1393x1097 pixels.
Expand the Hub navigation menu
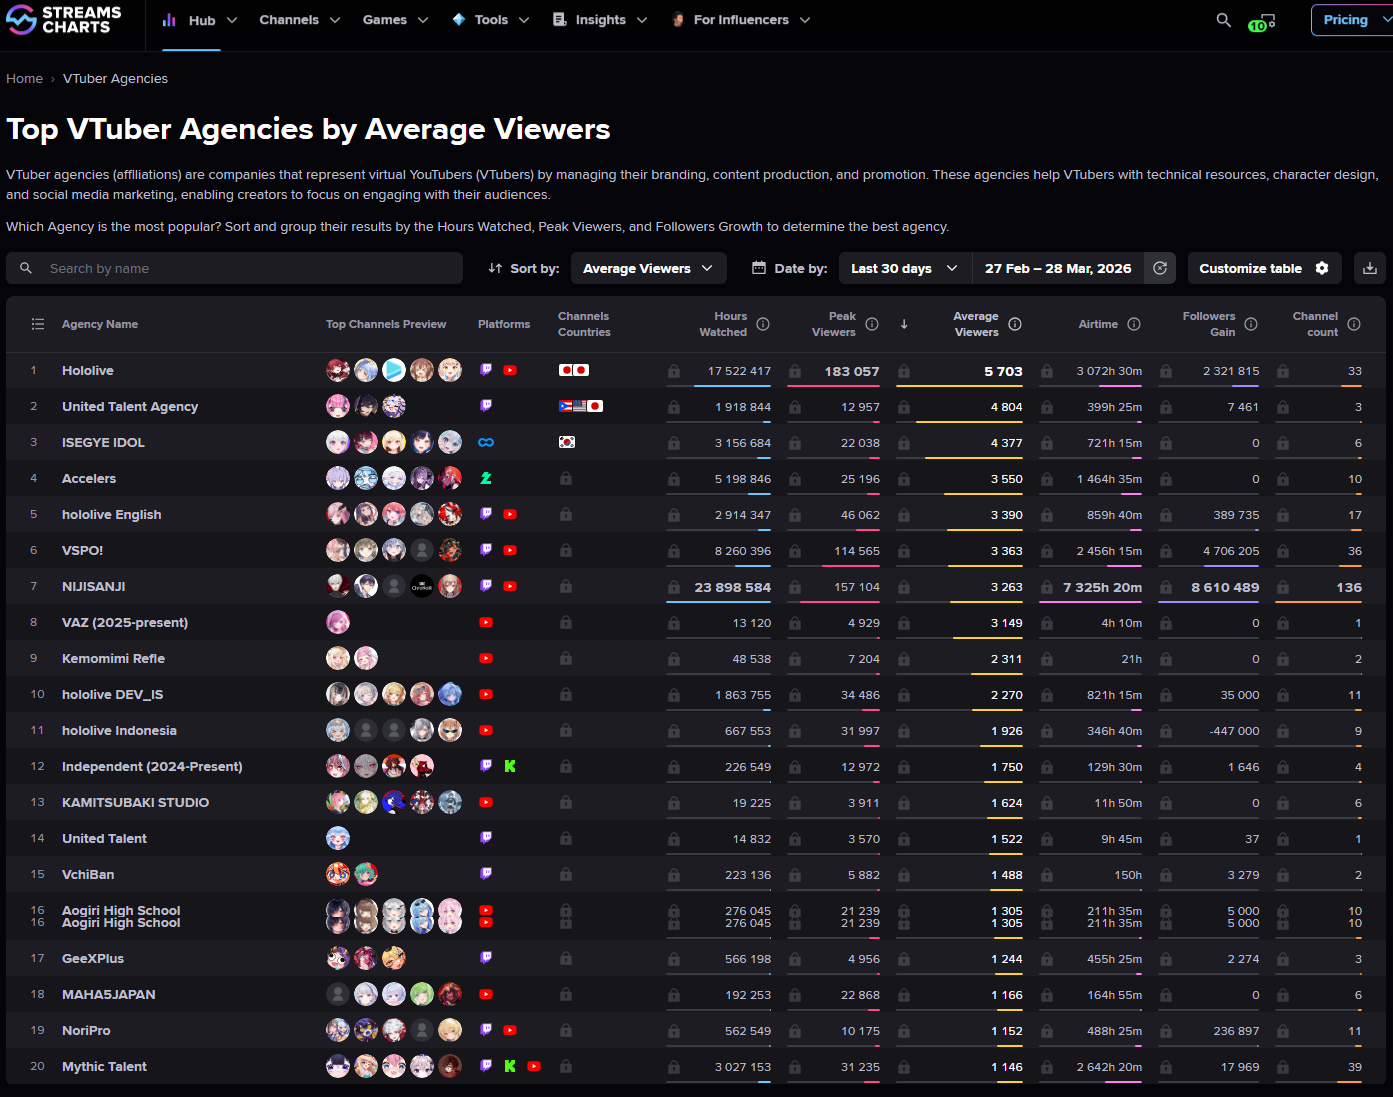coord(200,20)
